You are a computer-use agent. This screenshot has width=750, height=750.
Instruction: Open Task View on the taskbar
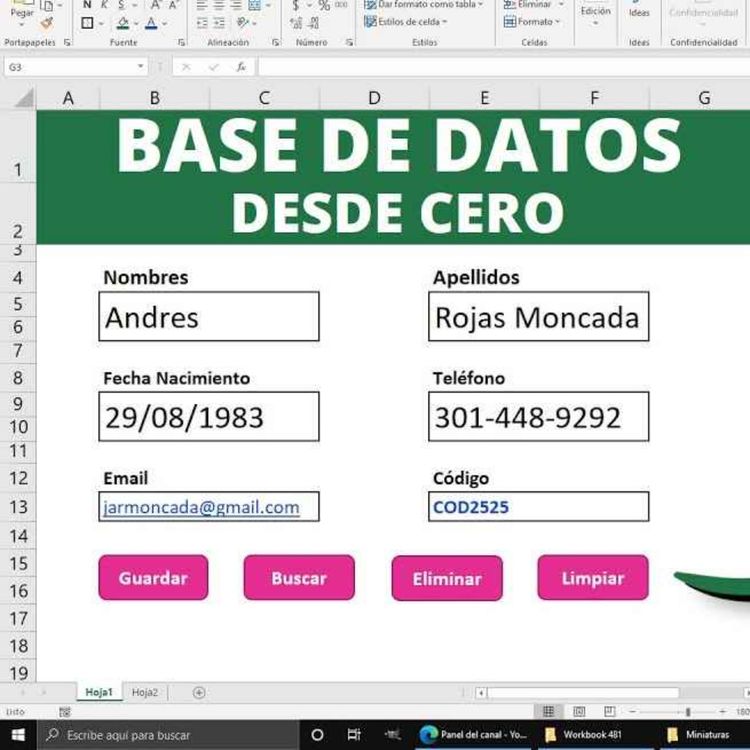354,735
